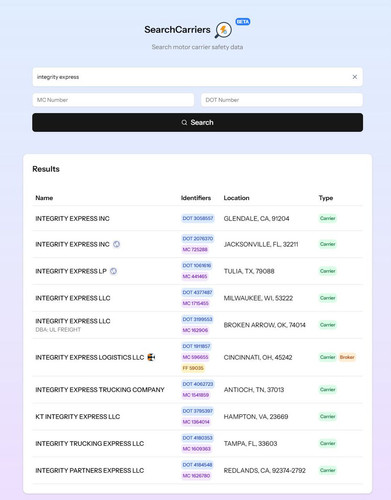Click the MC 725288 badge in Jacksonville row
Image resolution: width=391 pixels, height=500 pixels.
(195, 250)
